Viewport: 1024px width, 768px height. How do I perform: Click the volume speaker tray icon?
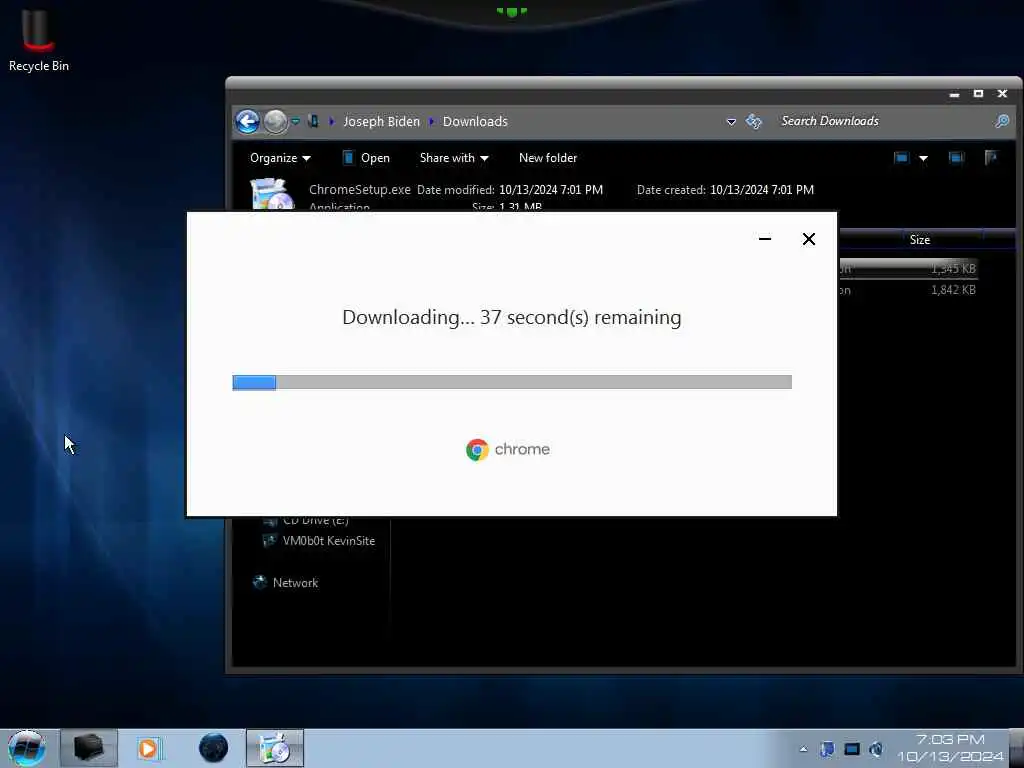876,749
